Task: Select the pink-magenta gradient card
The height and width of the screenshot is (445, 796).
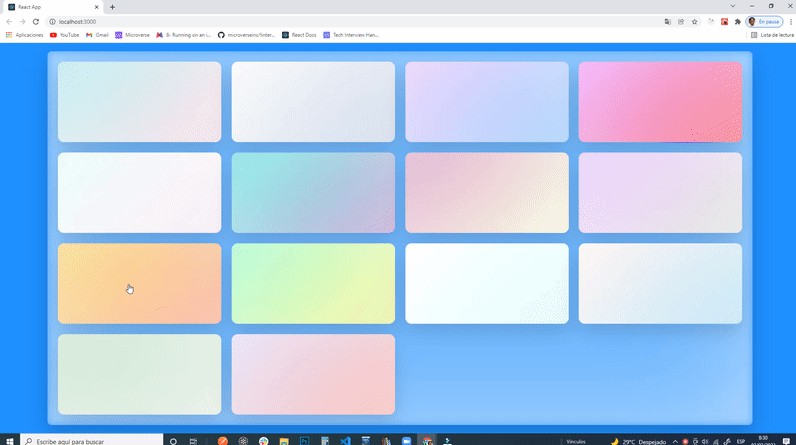Action: click(660, 102)
